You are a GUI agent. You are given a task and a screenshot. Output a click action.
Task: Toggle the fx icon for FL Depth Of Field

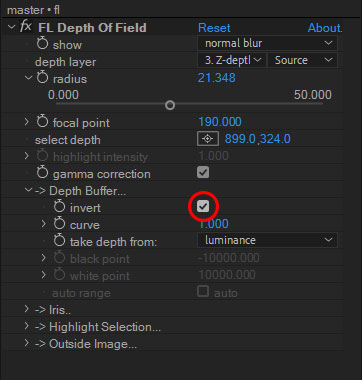[26, 27]
